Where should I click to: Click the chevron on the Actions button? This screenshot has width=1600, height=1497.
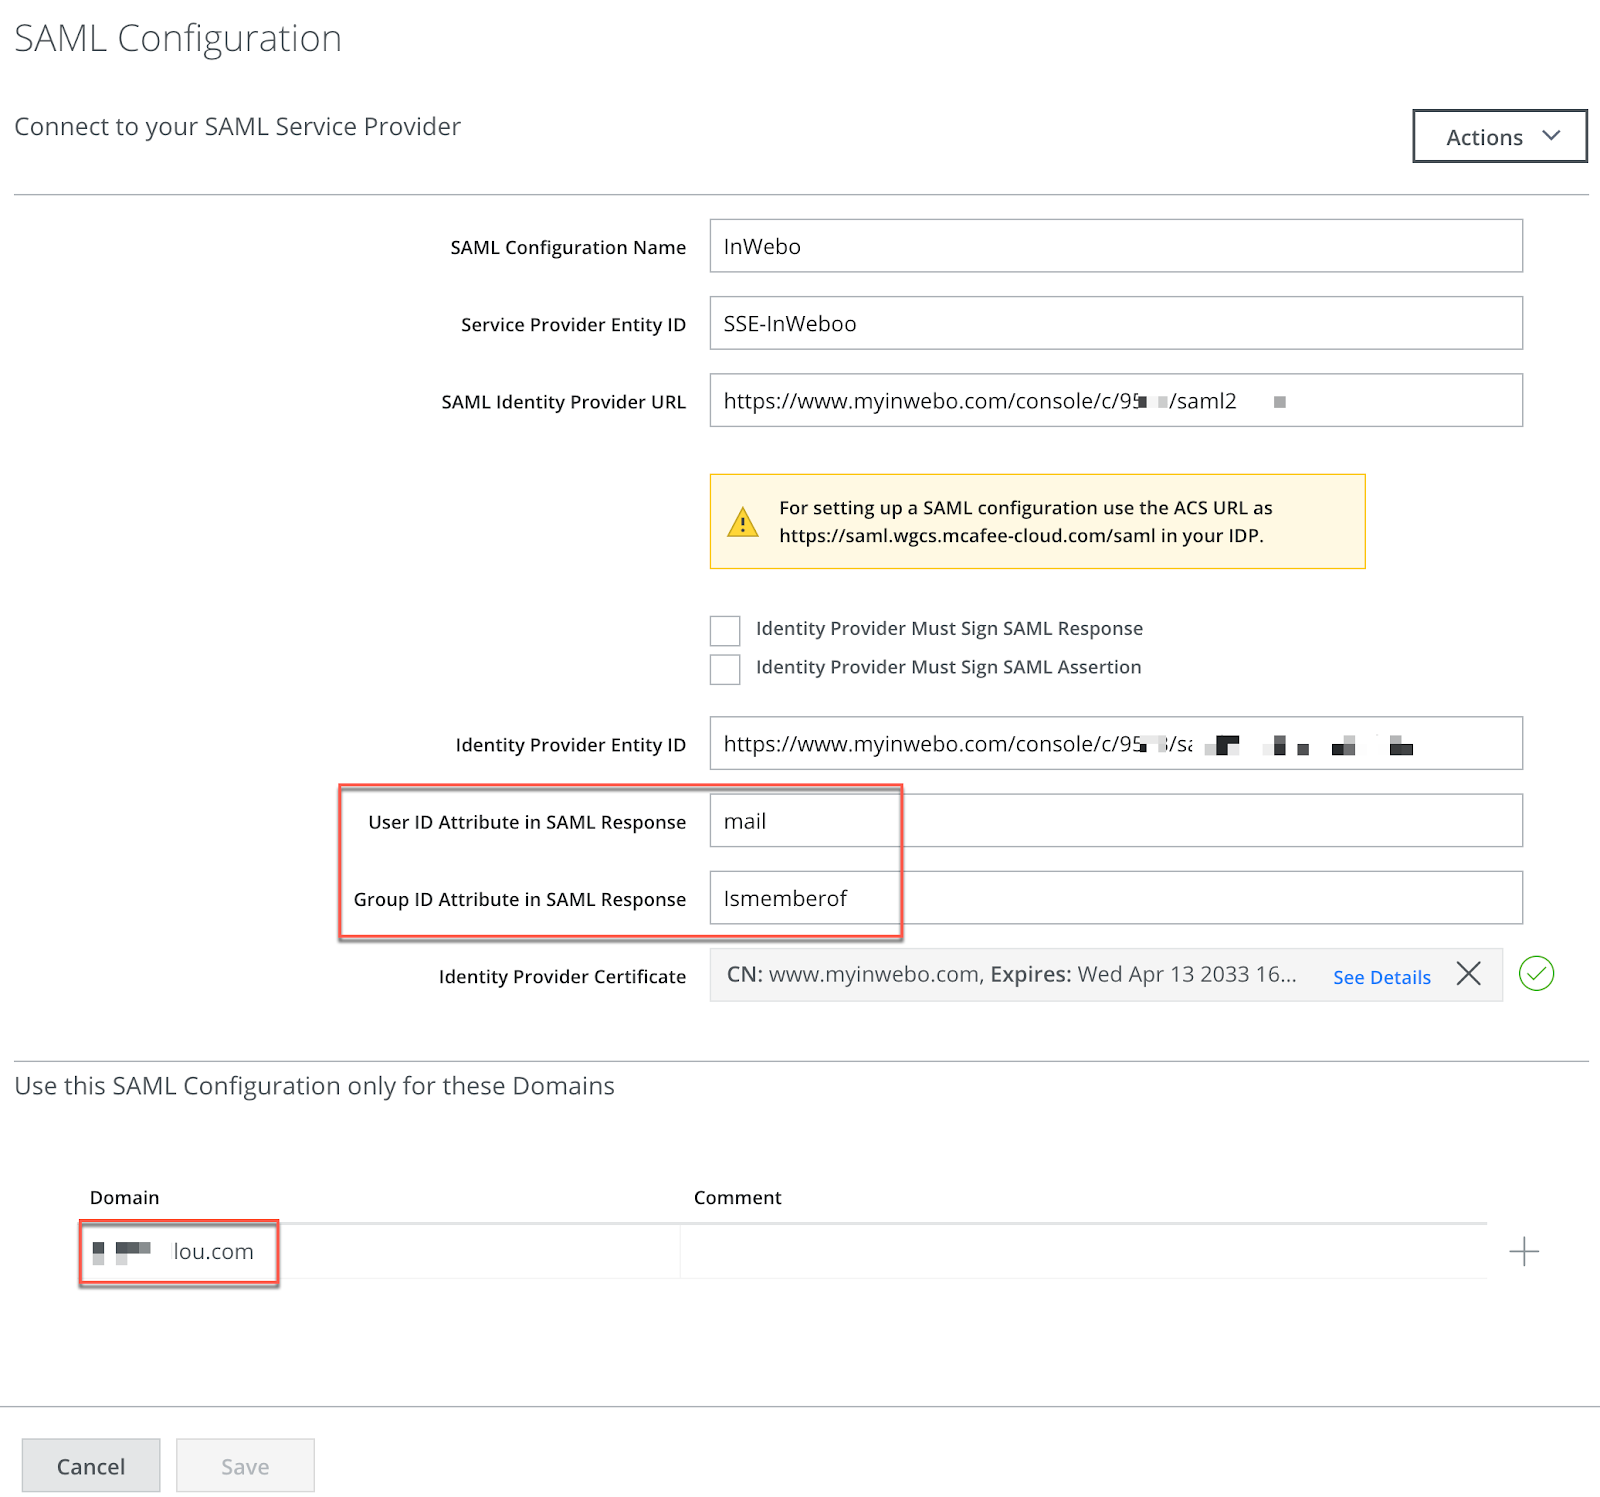(1552, 137)
